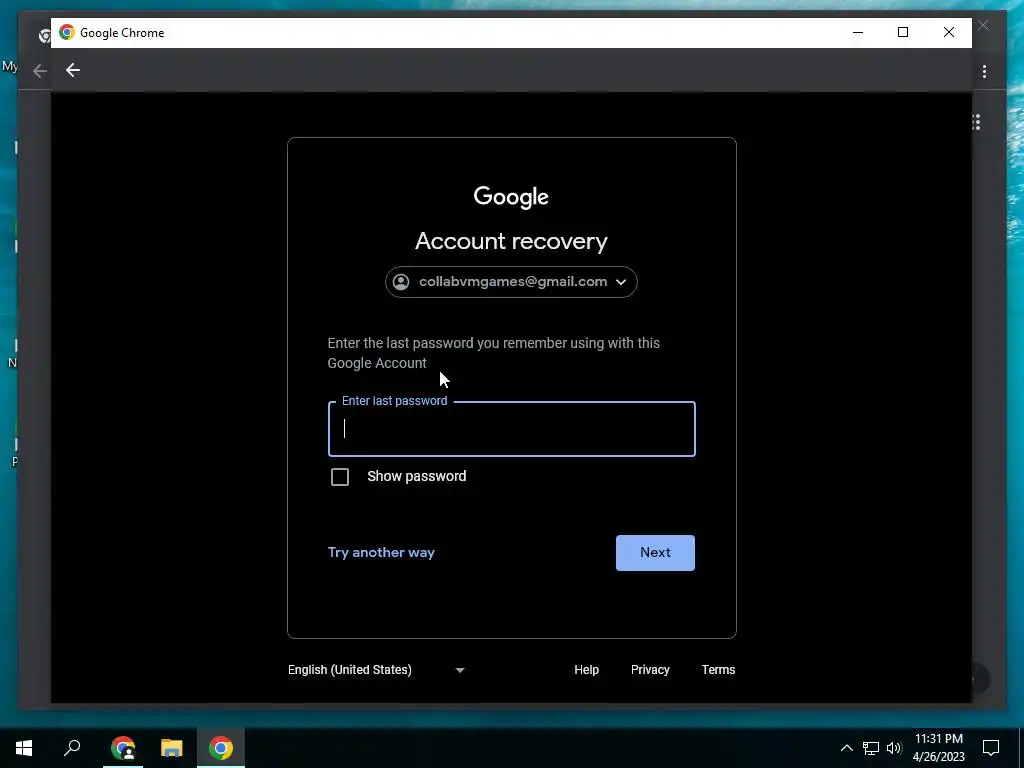
Task: Open the Terms link
Action: click(718, 669)
